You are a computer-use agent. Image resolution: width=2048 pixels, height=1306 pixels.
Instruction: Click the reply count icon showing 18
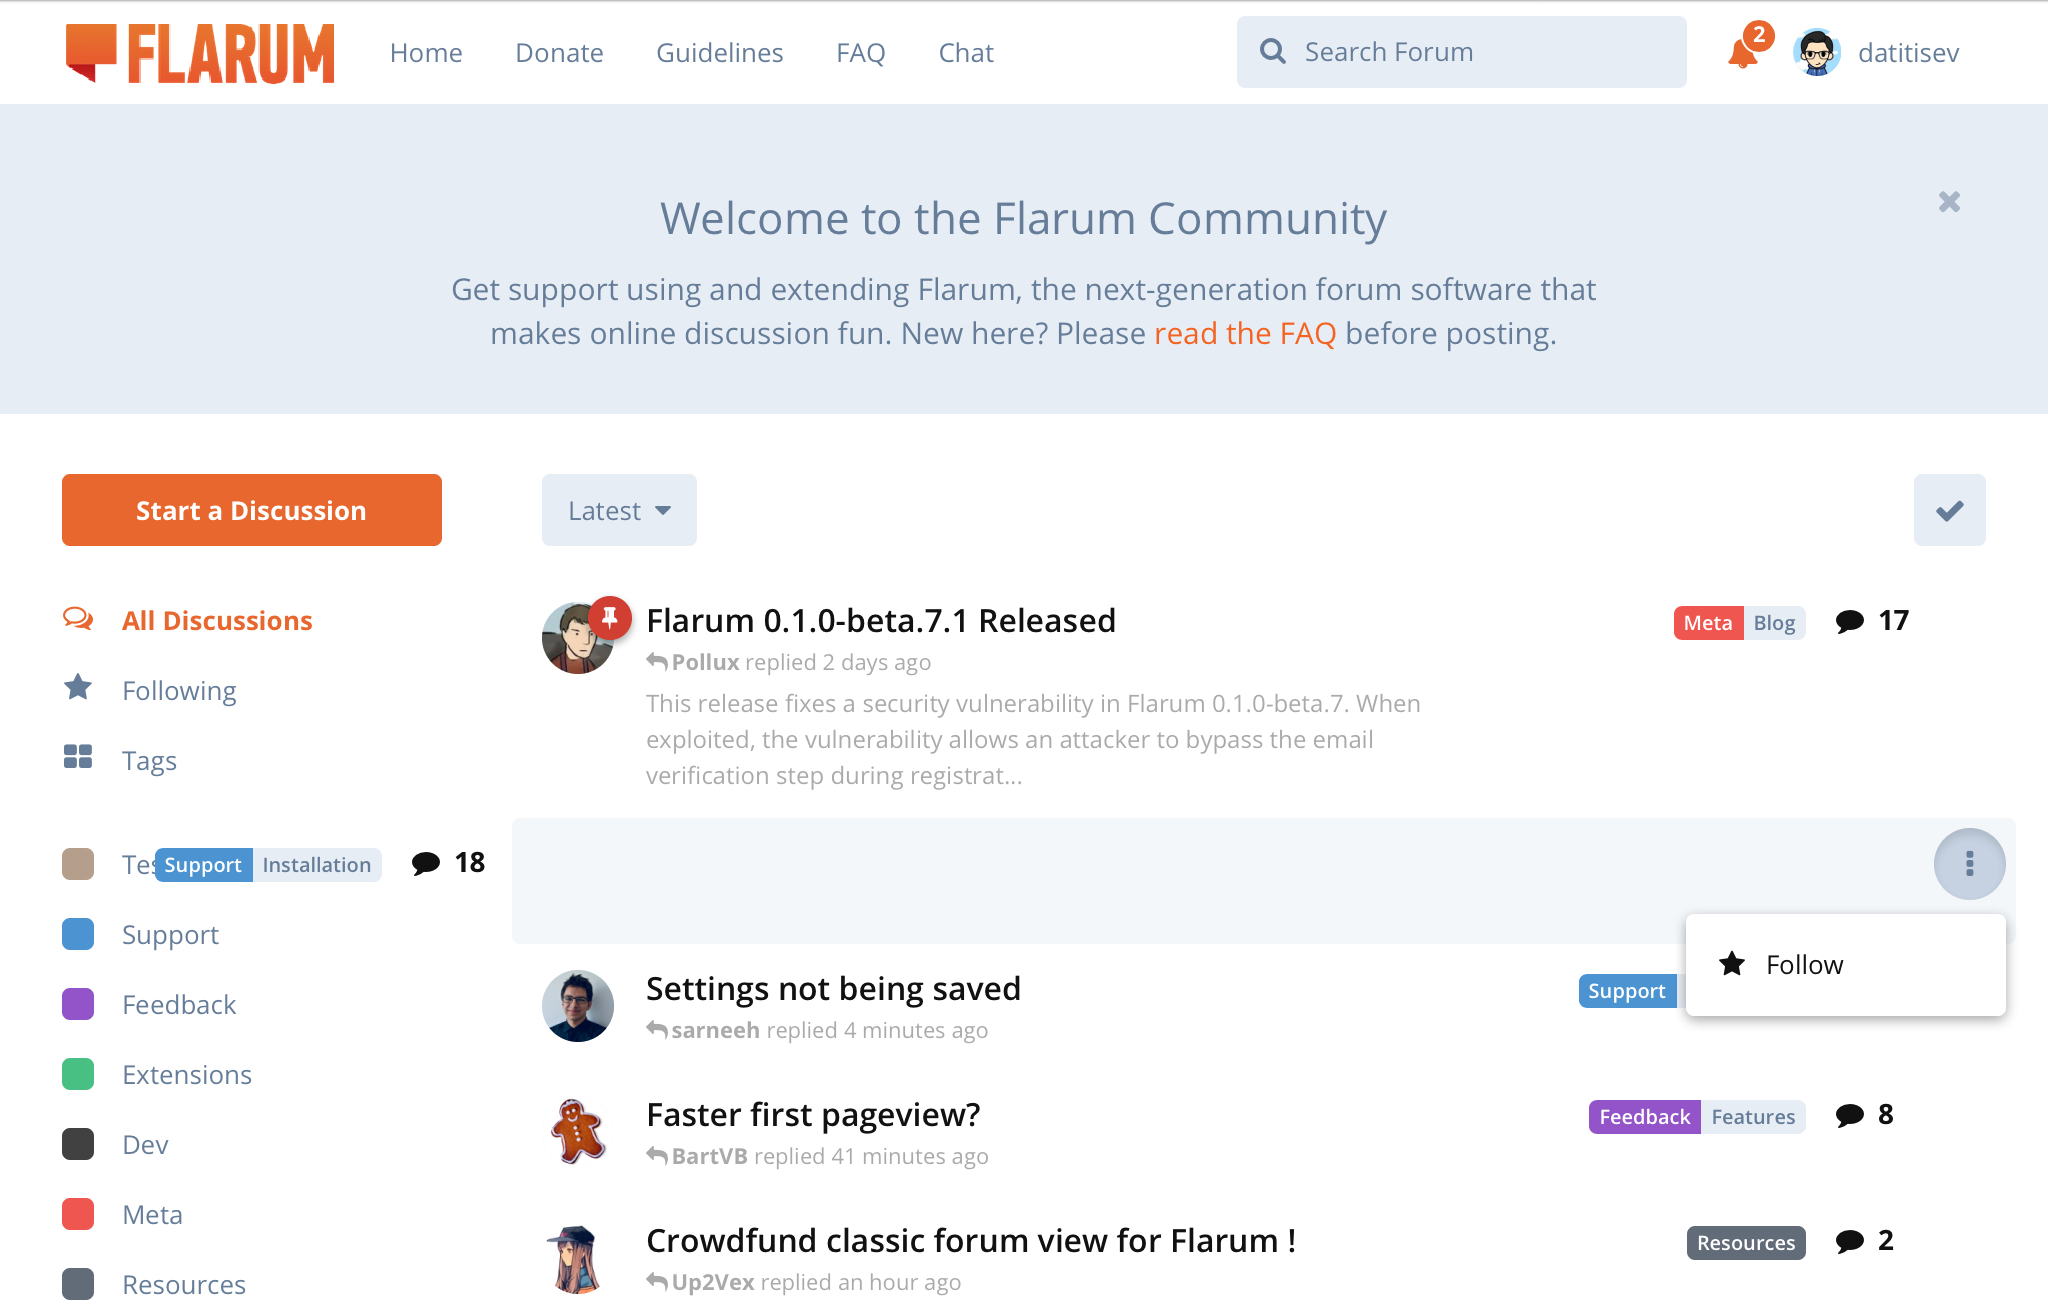pyautogui.click(x=426, y=863)
